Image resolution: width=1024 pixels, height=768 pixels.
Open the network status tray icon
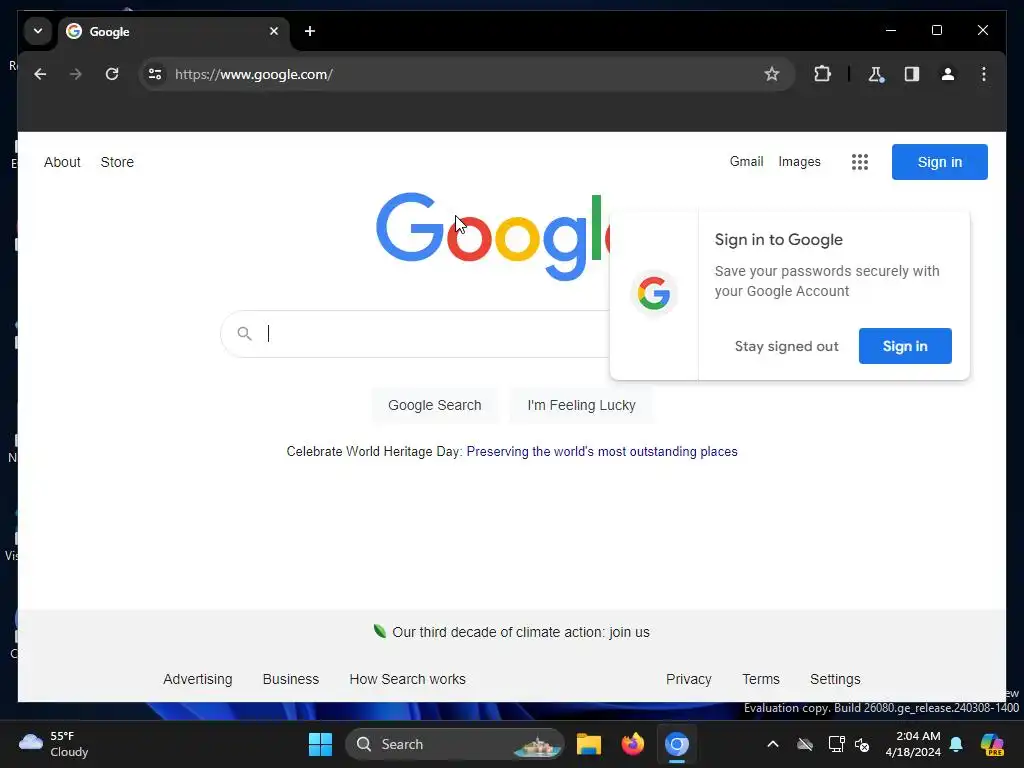[x=836, y=744]
